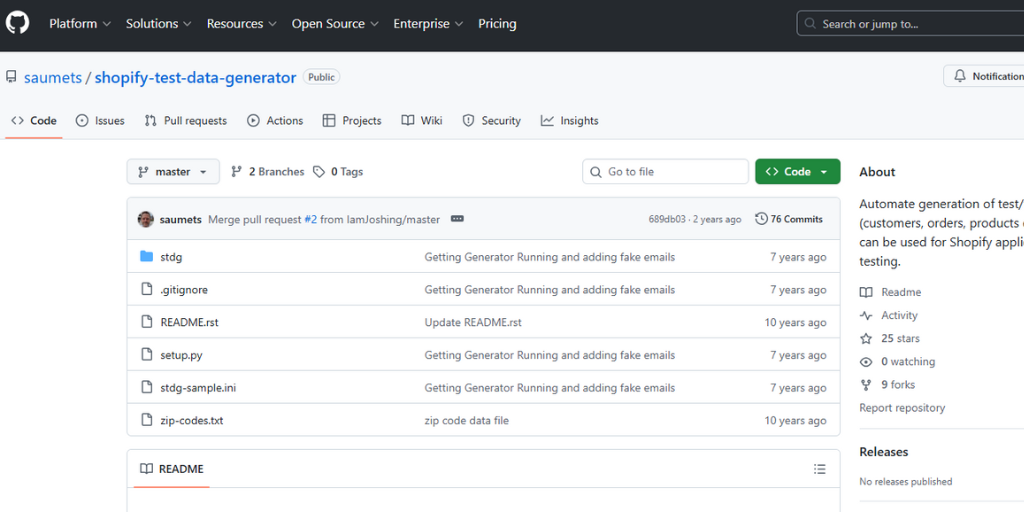
Task: Open the saumets owner profile link
Action: tap(53, 78)
